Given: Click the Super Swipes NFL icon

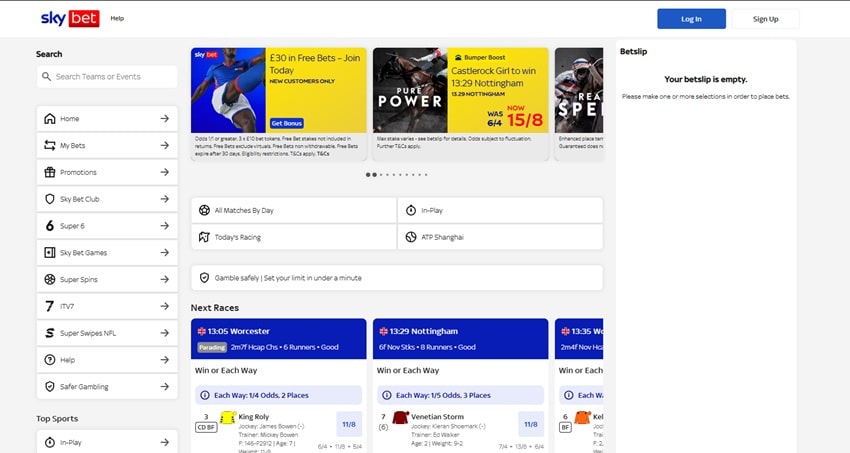Looking at the screenshot, I should click(49, 333).
